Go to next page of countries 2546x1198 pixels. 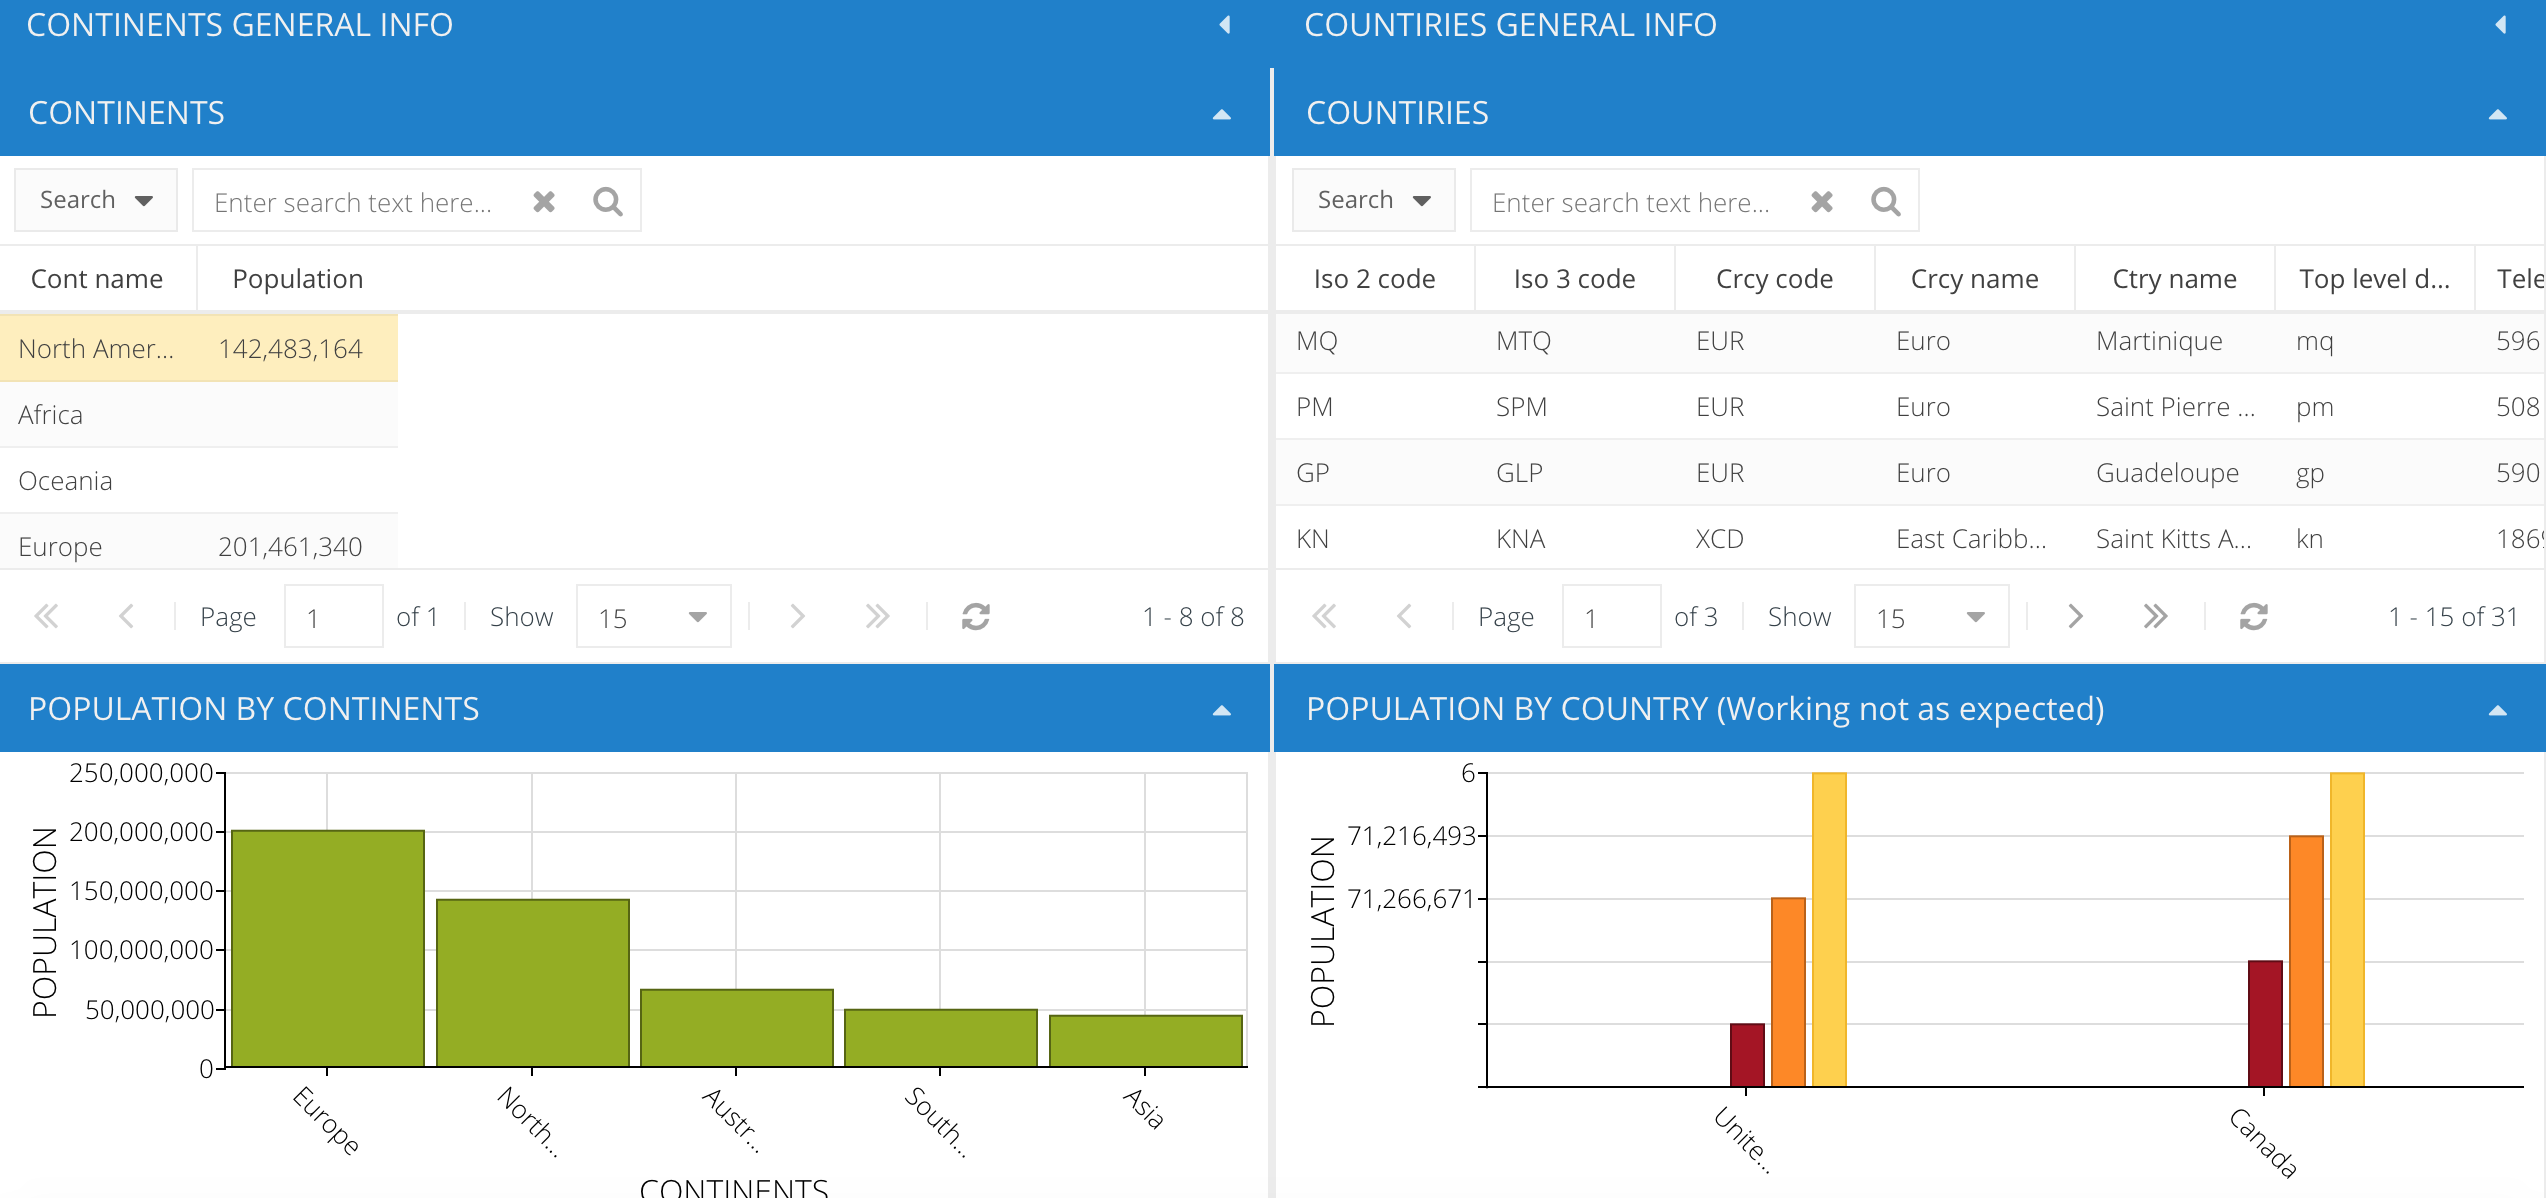[2075, 617]
